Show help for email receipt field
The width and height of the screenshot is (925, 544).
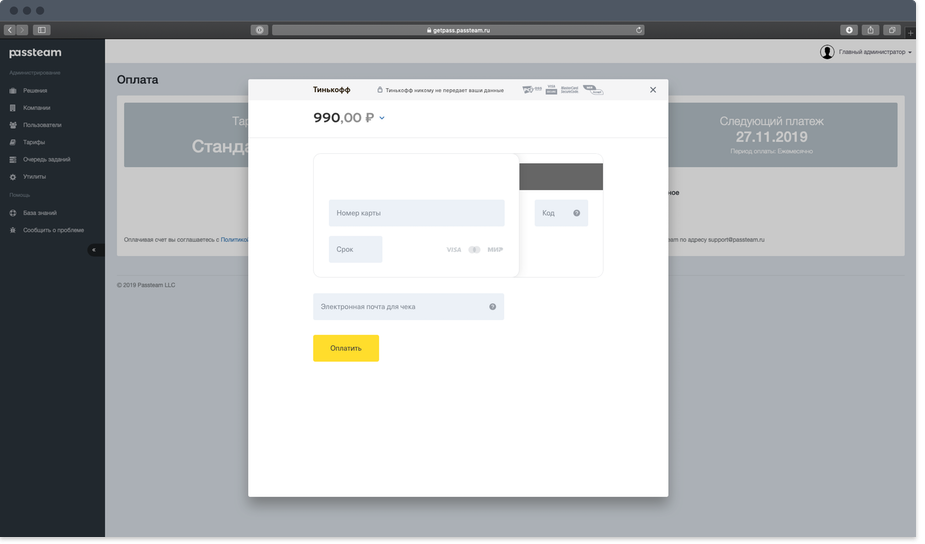pos(493,307)
